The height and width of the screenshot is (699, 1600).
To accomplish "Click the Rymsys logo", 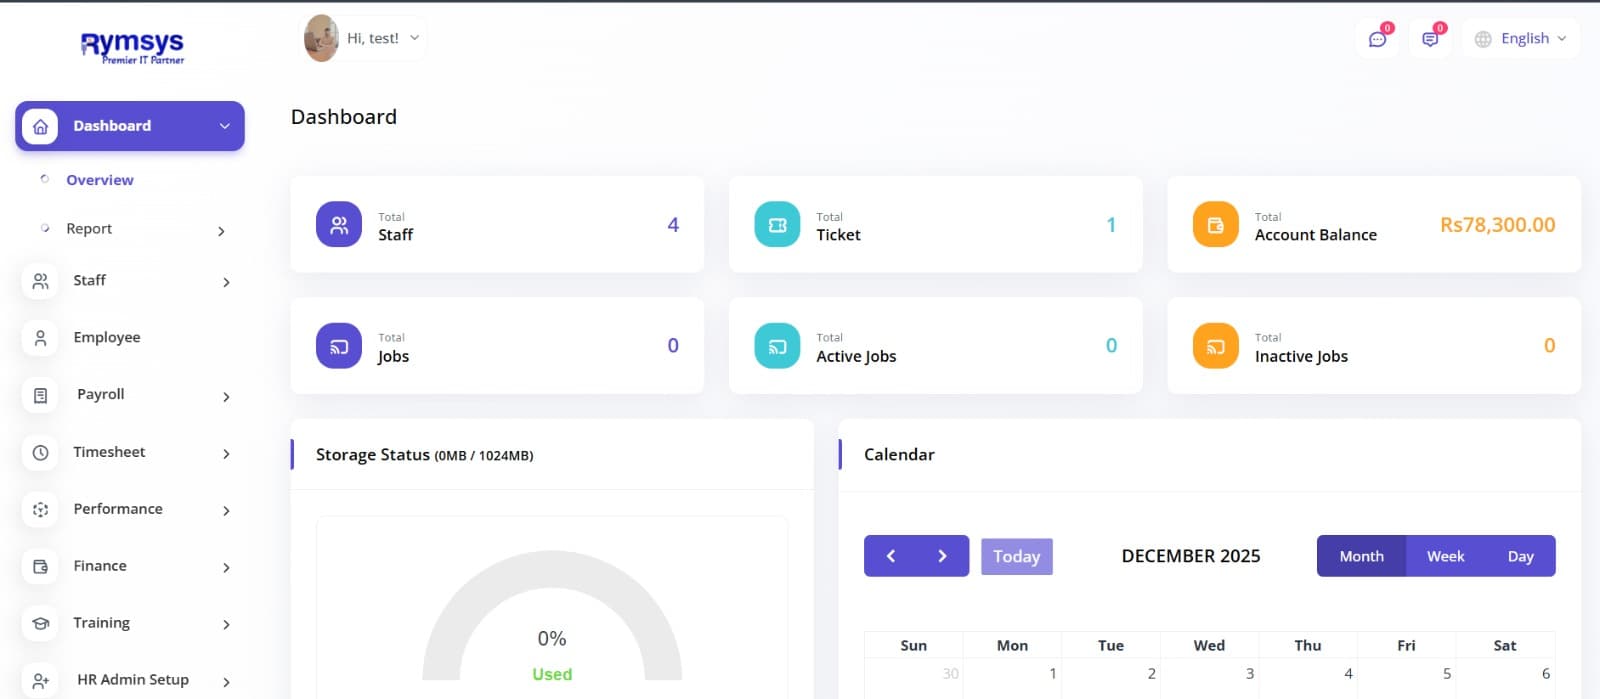I will click(x=132, y=46).
